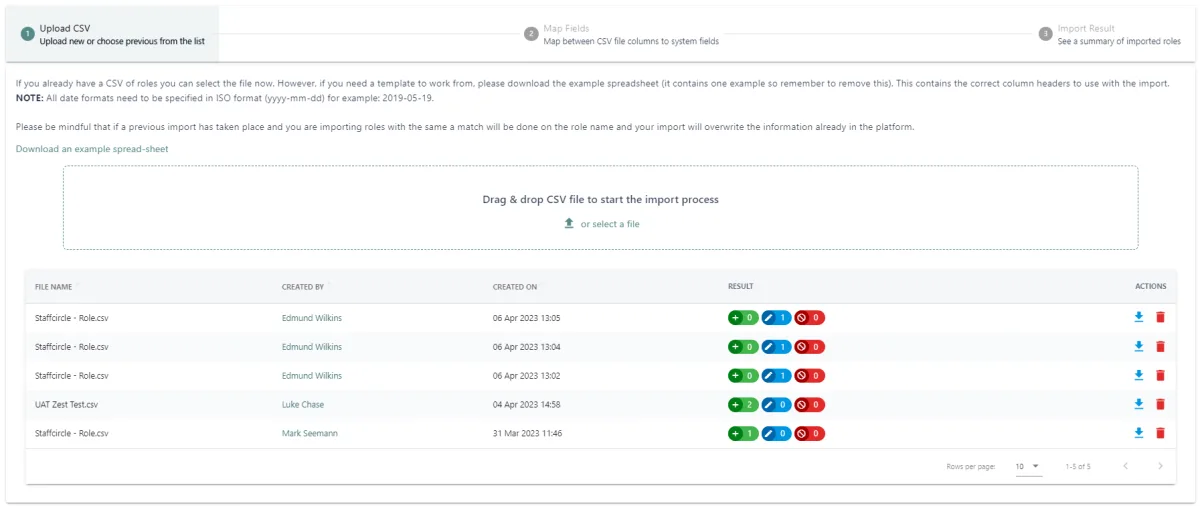Click blue updated badge in 13:02 row

[x=776, y=376]
